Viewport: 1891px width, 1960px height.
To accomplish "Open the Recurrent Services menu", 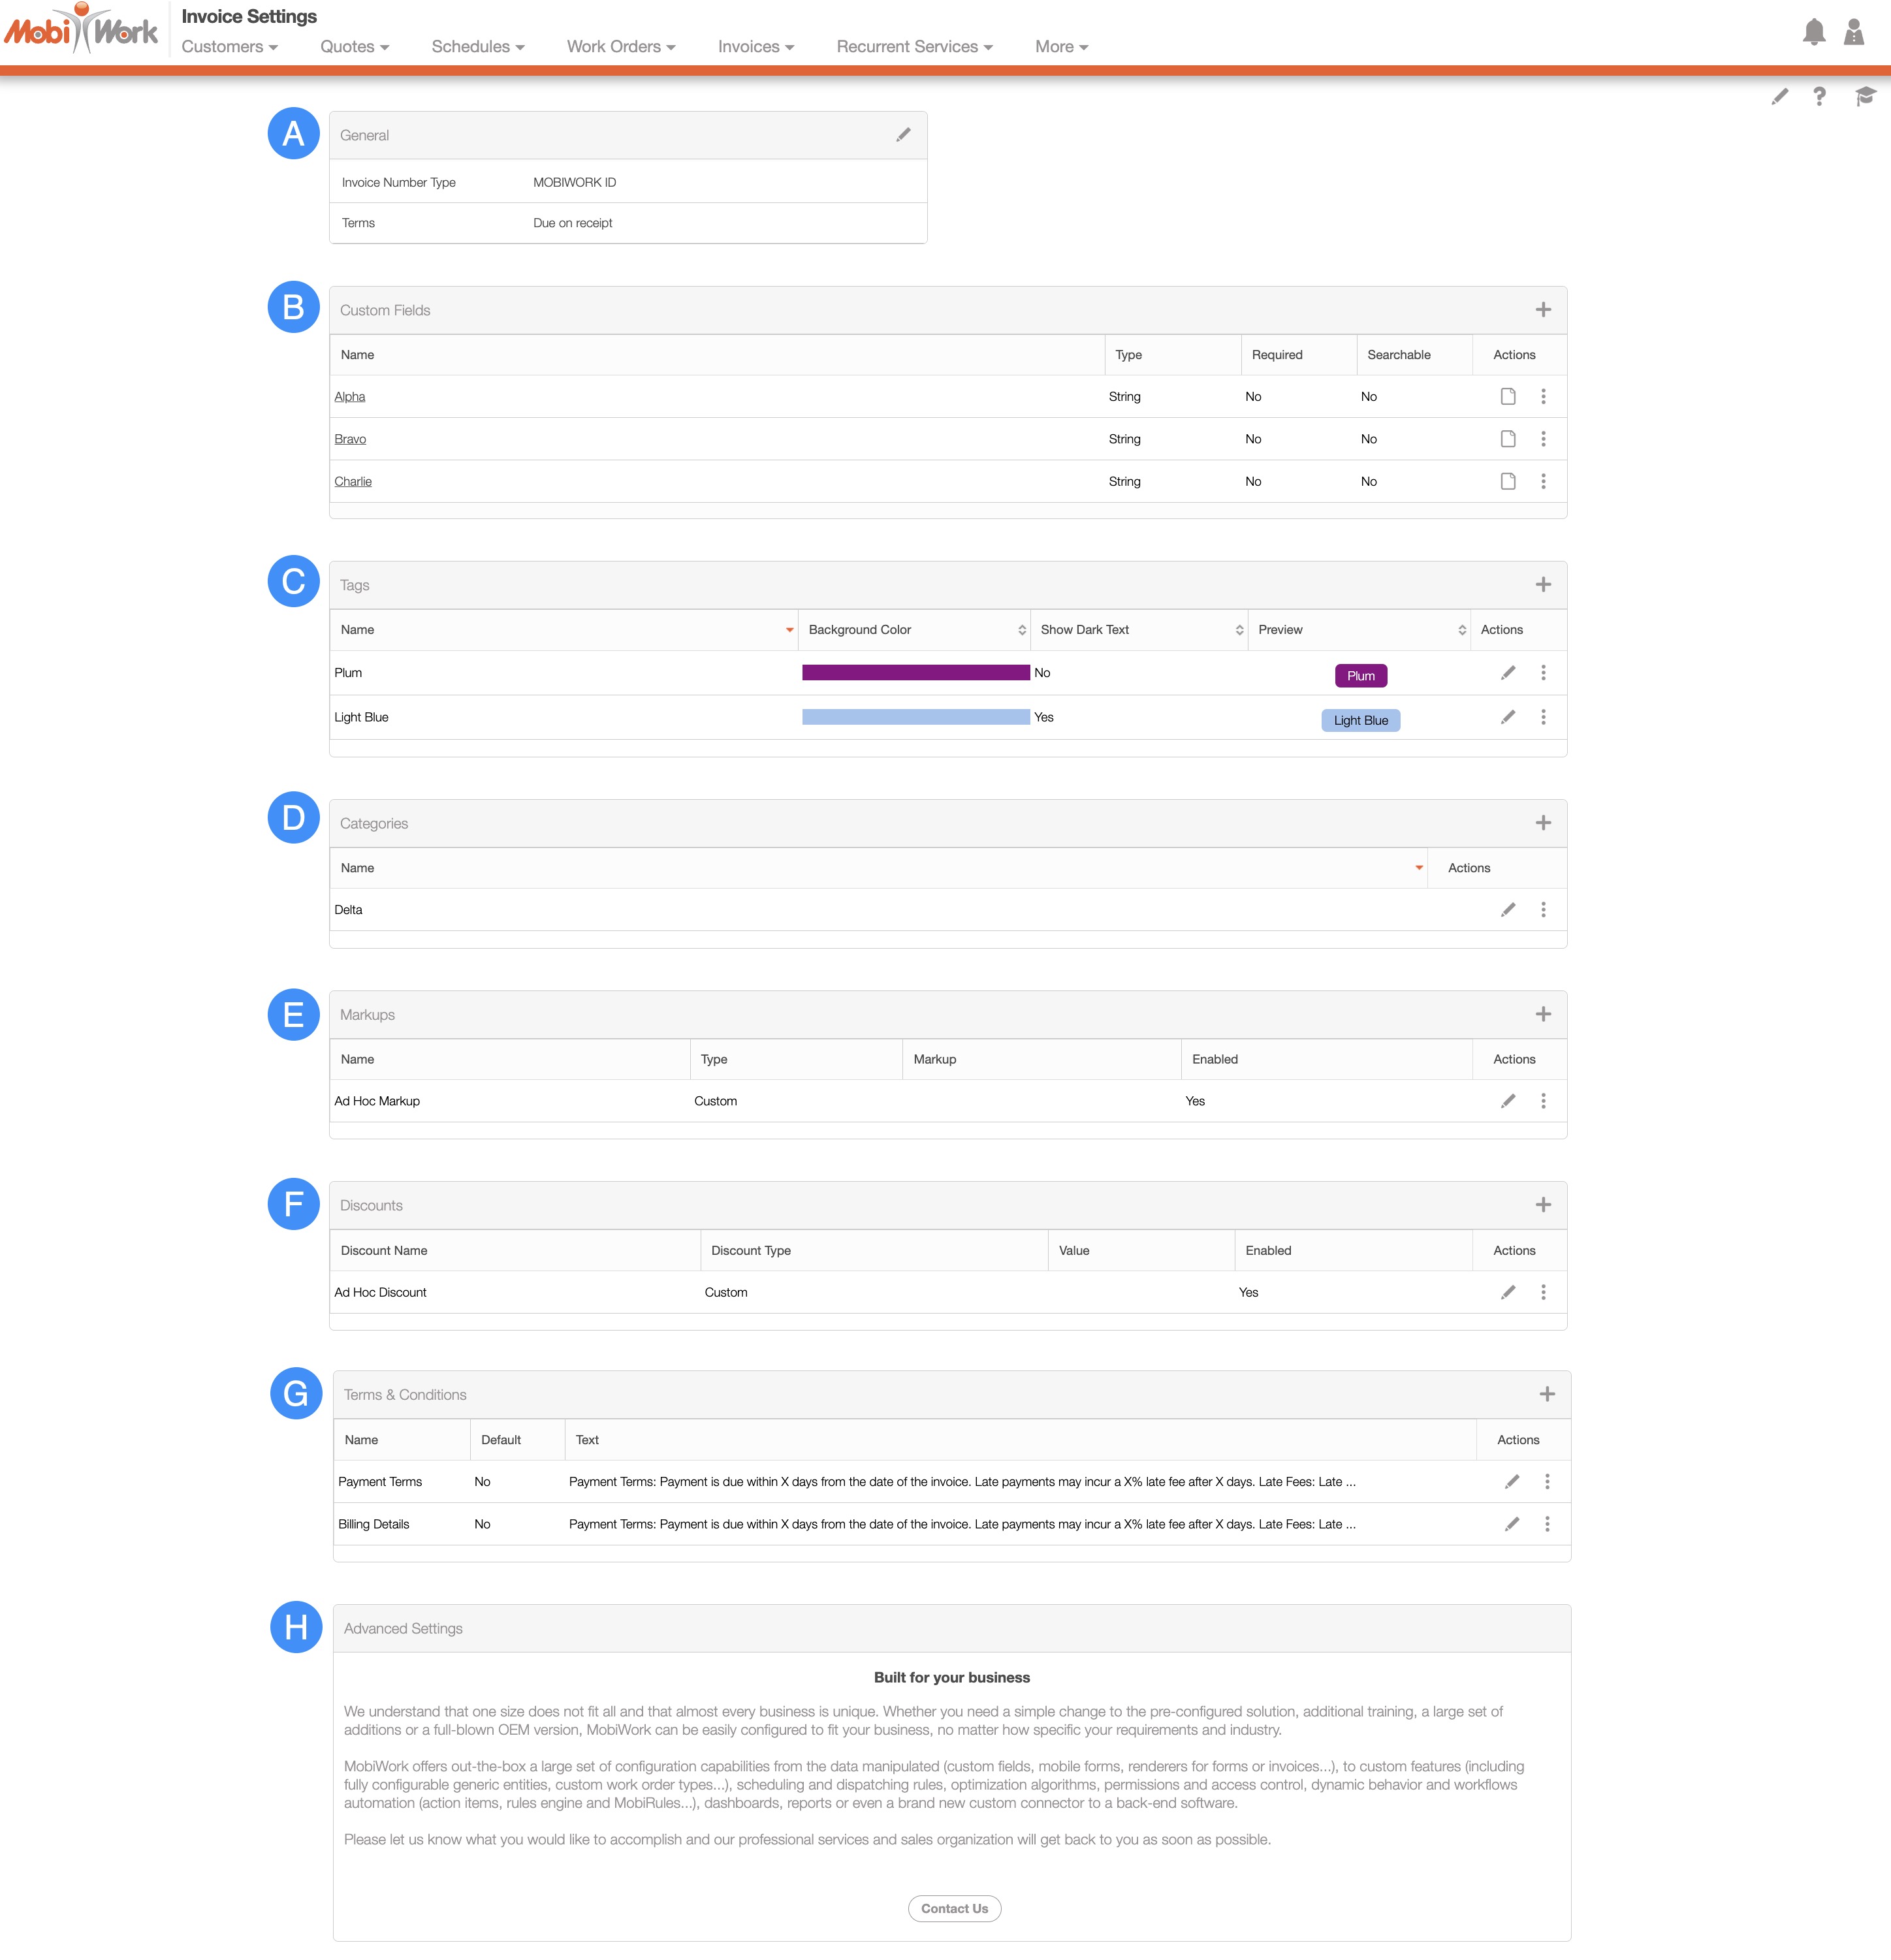I will 914,47.
